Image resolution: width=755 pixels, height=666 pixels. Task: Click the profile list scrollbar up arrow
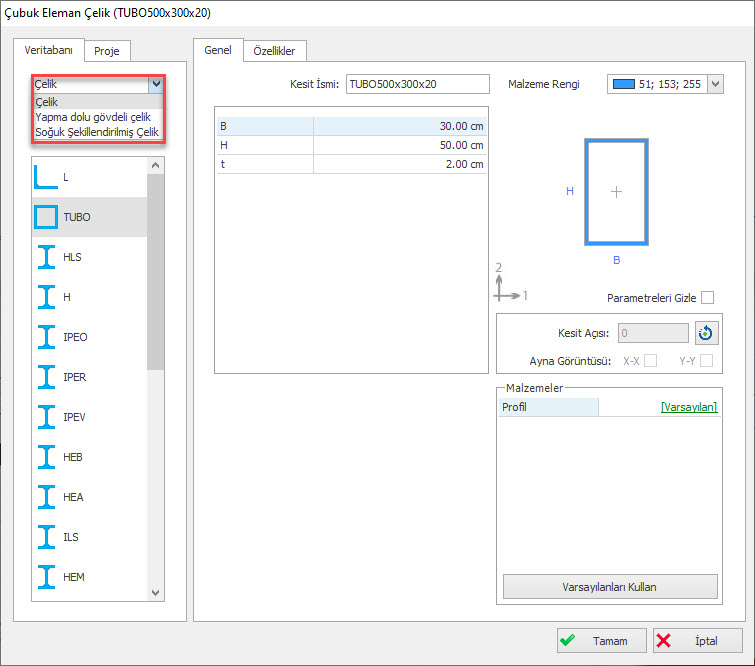pyautogui.click(x=156, y=165)
